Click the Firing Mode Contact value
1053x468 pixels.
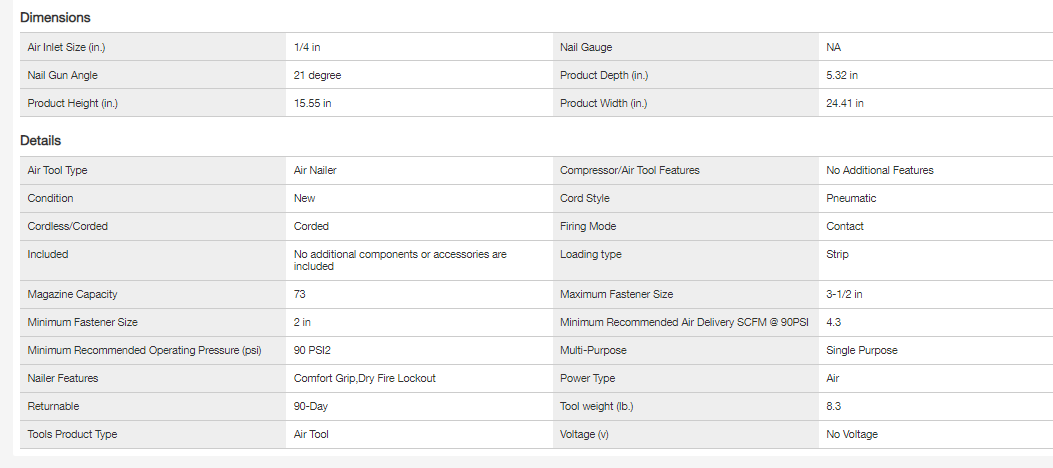[845, 226]
